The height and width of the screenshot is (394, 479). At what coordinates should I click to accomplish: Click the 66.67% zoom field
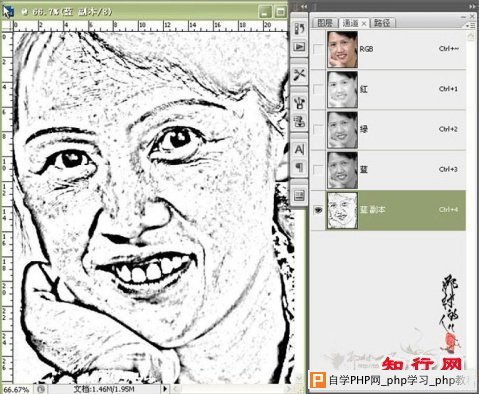16,389
